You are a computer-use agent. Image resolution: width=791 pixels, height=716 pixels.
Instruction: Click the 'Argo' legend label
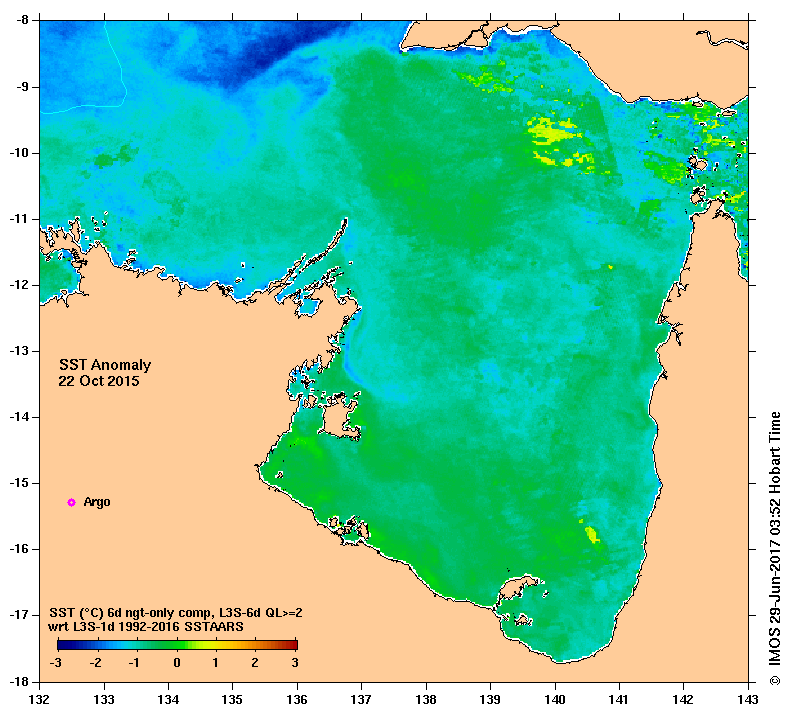[x=97, y=502]
